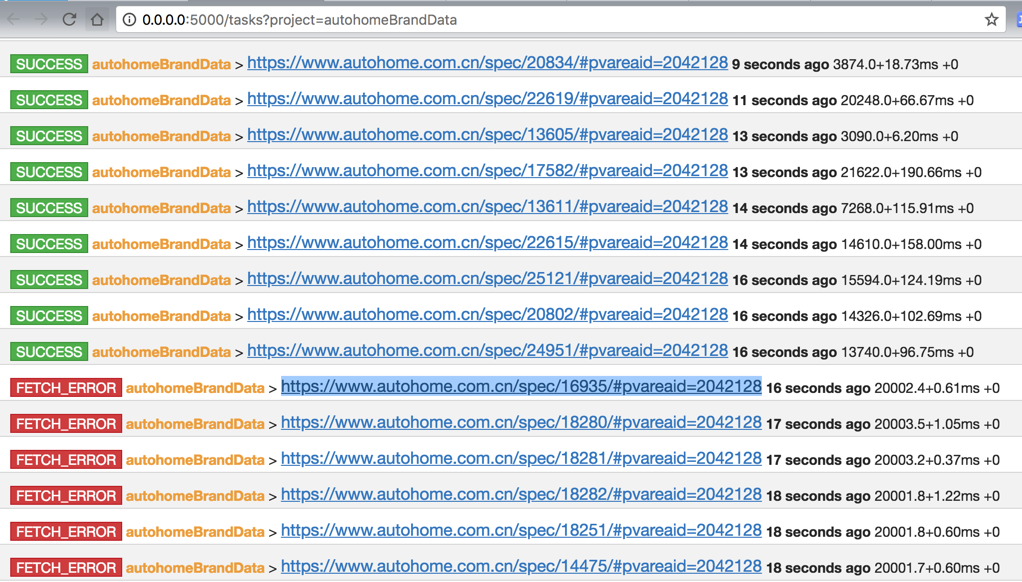Click SUCCESS badge on spec/24951 row
This screenshot has width=1022, height=582.
[49, 351]
